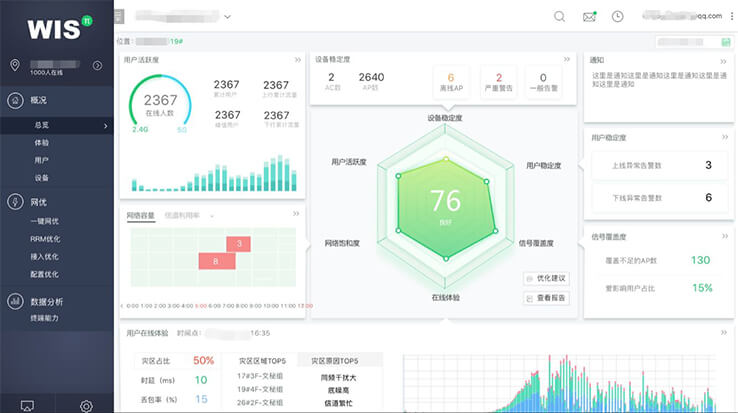
Task: Click the 优化建议 button
Action: [546, 278]
